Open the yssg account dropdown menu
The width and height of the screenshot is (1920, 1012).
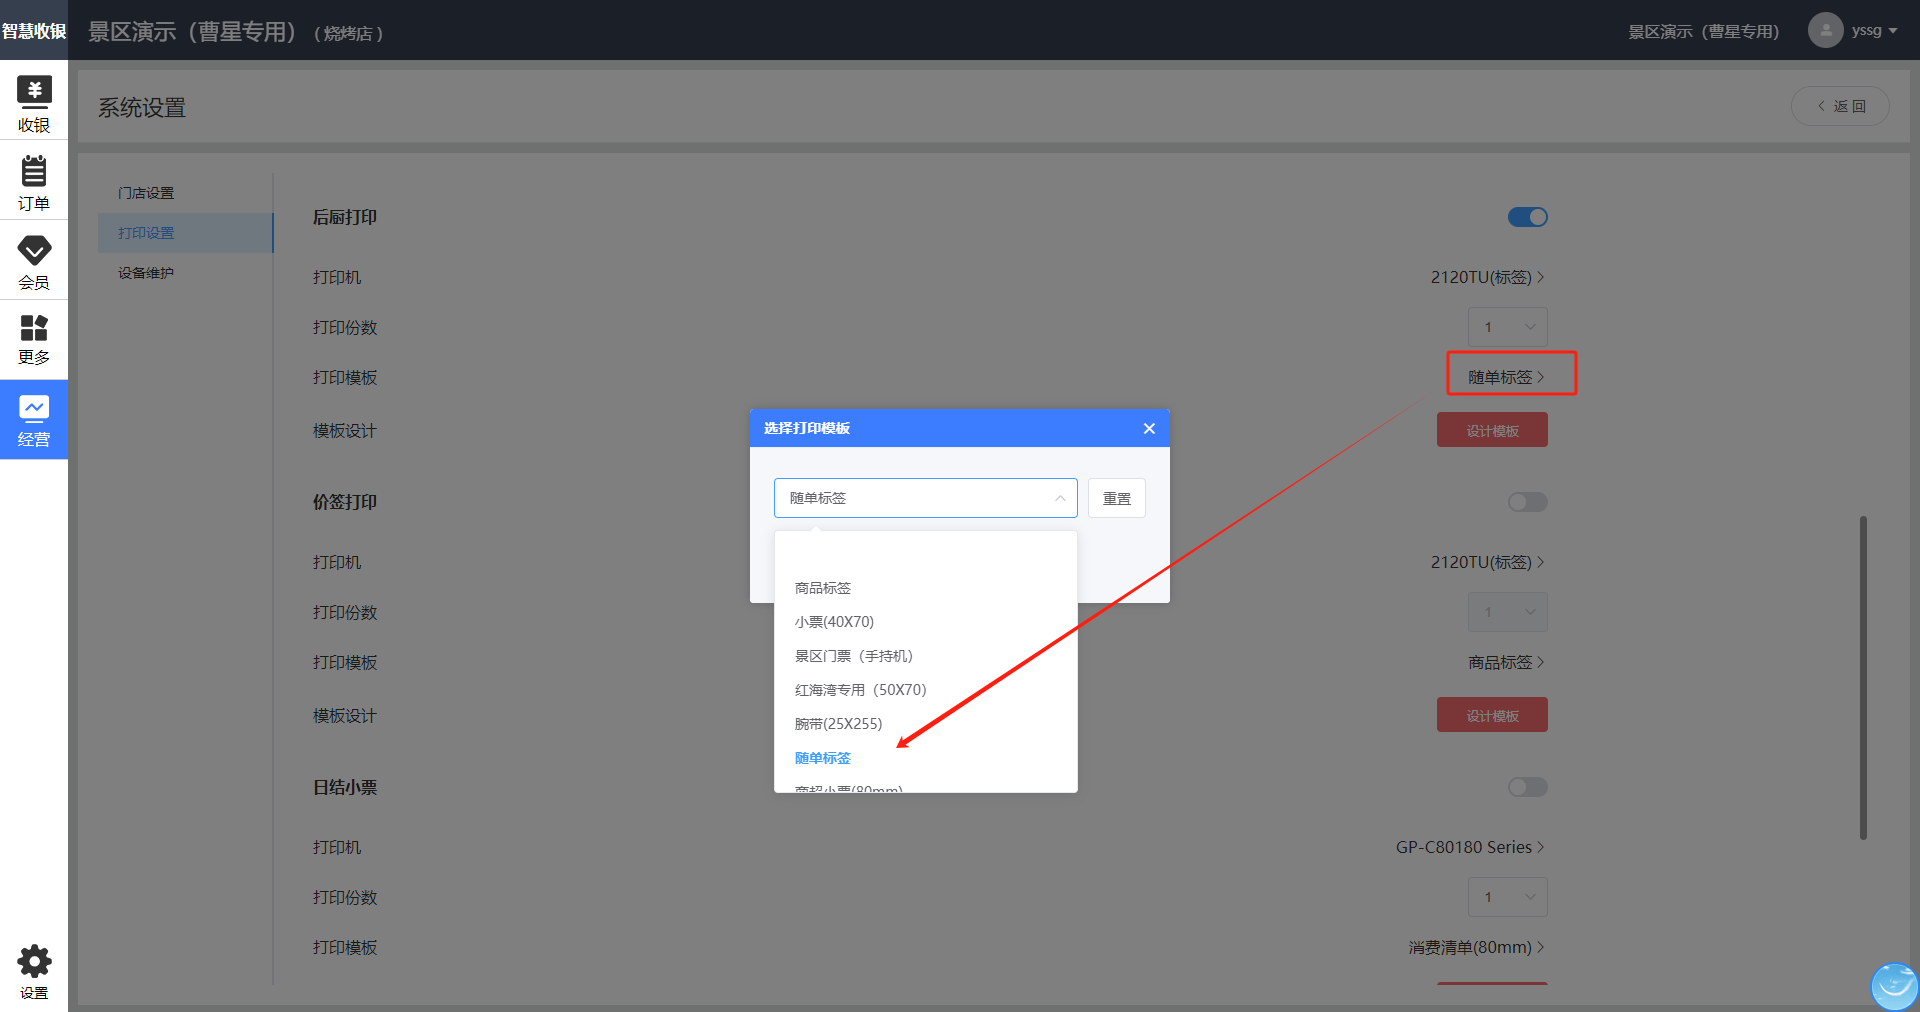click(1873, 30)
